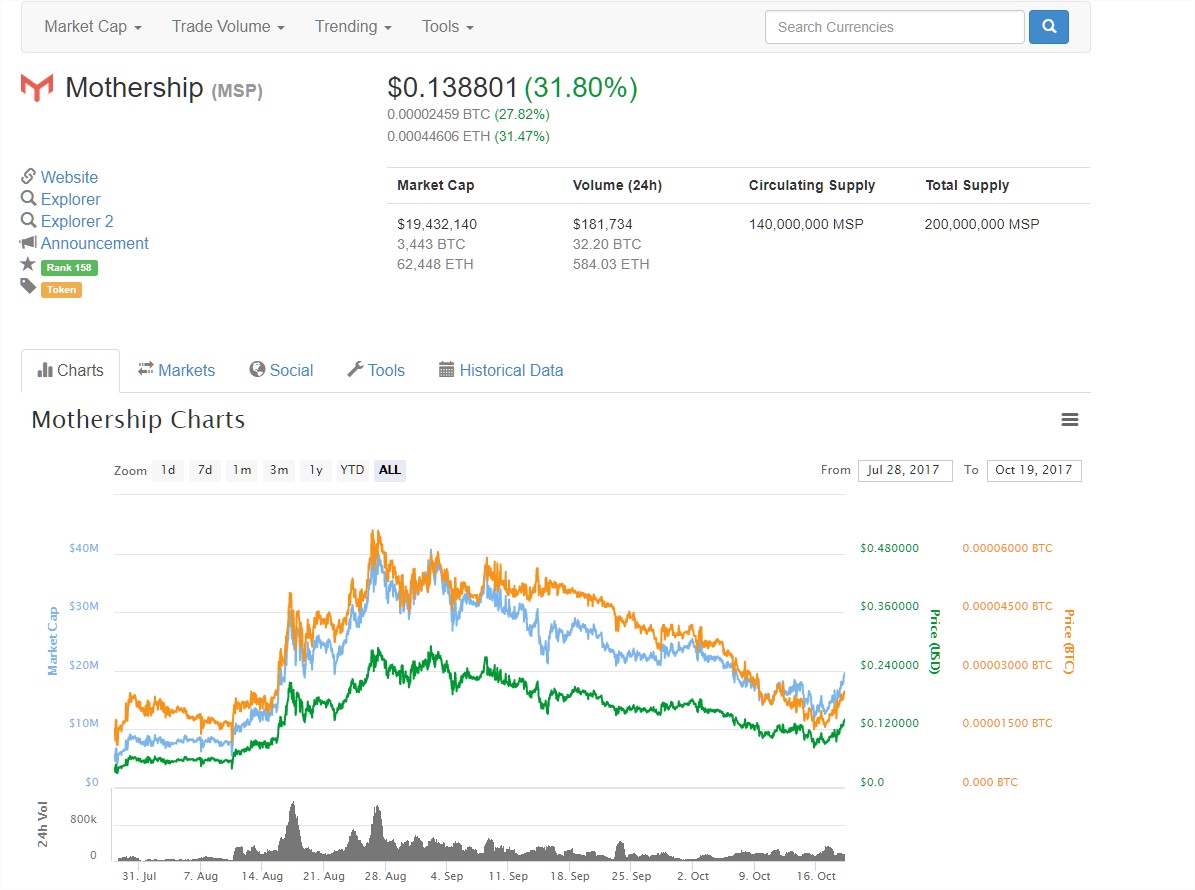Viewport: 1195px width, 890px height.
Task: Set chart zoom to 7d
Action: point(205,470)
